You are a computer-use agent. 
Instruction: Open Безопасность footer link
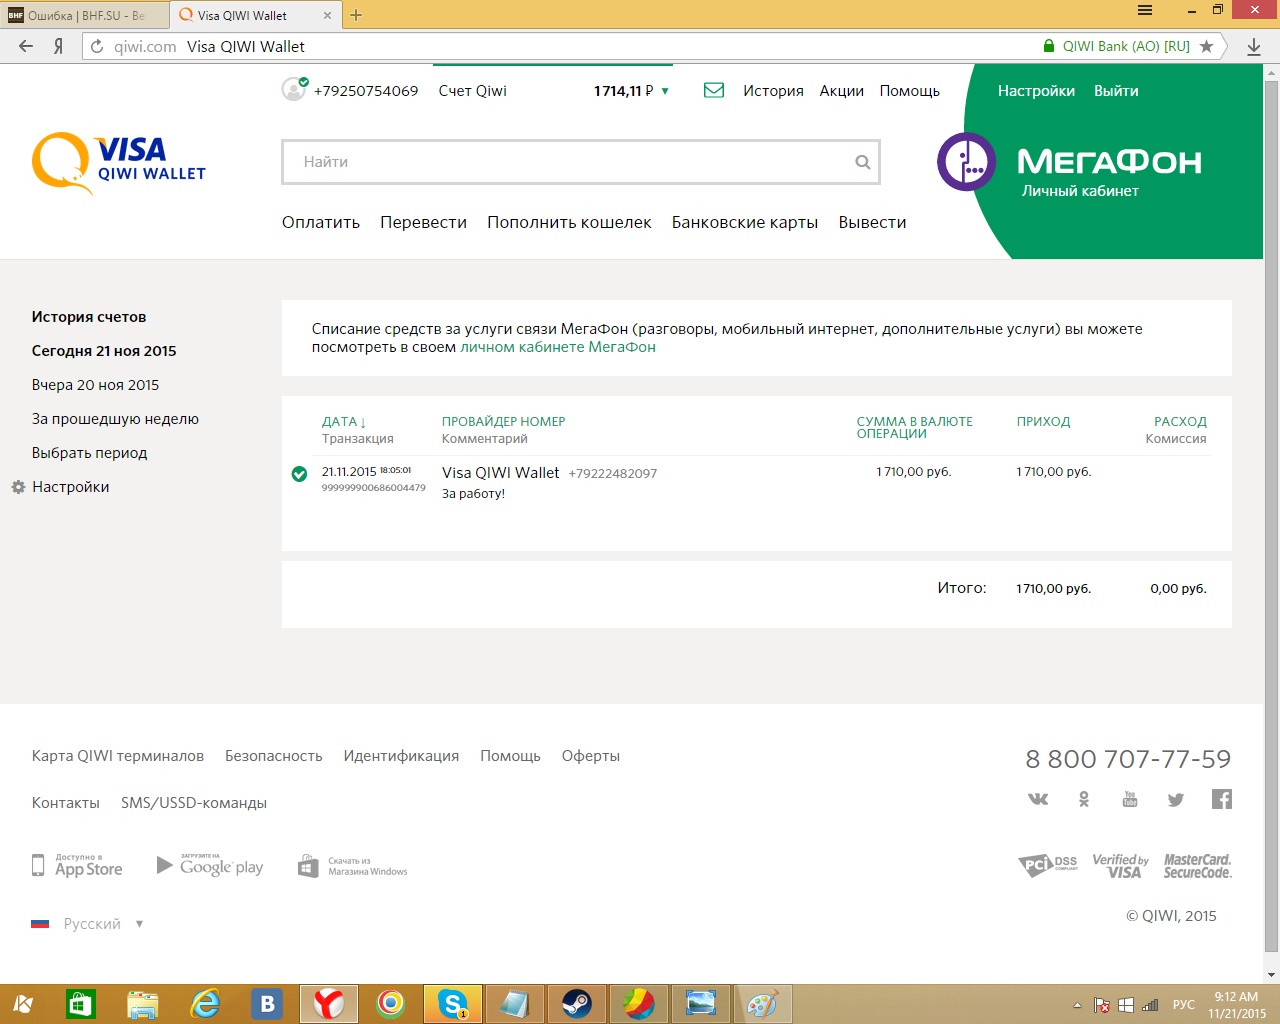pos(274,756)
